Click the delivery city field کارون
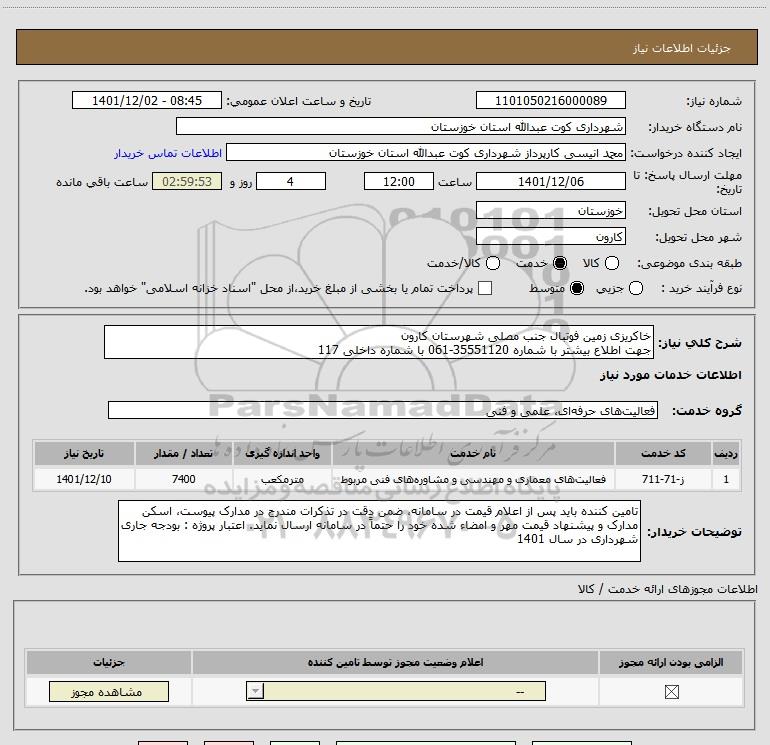The image size is (770, 745). click(550, 236)
